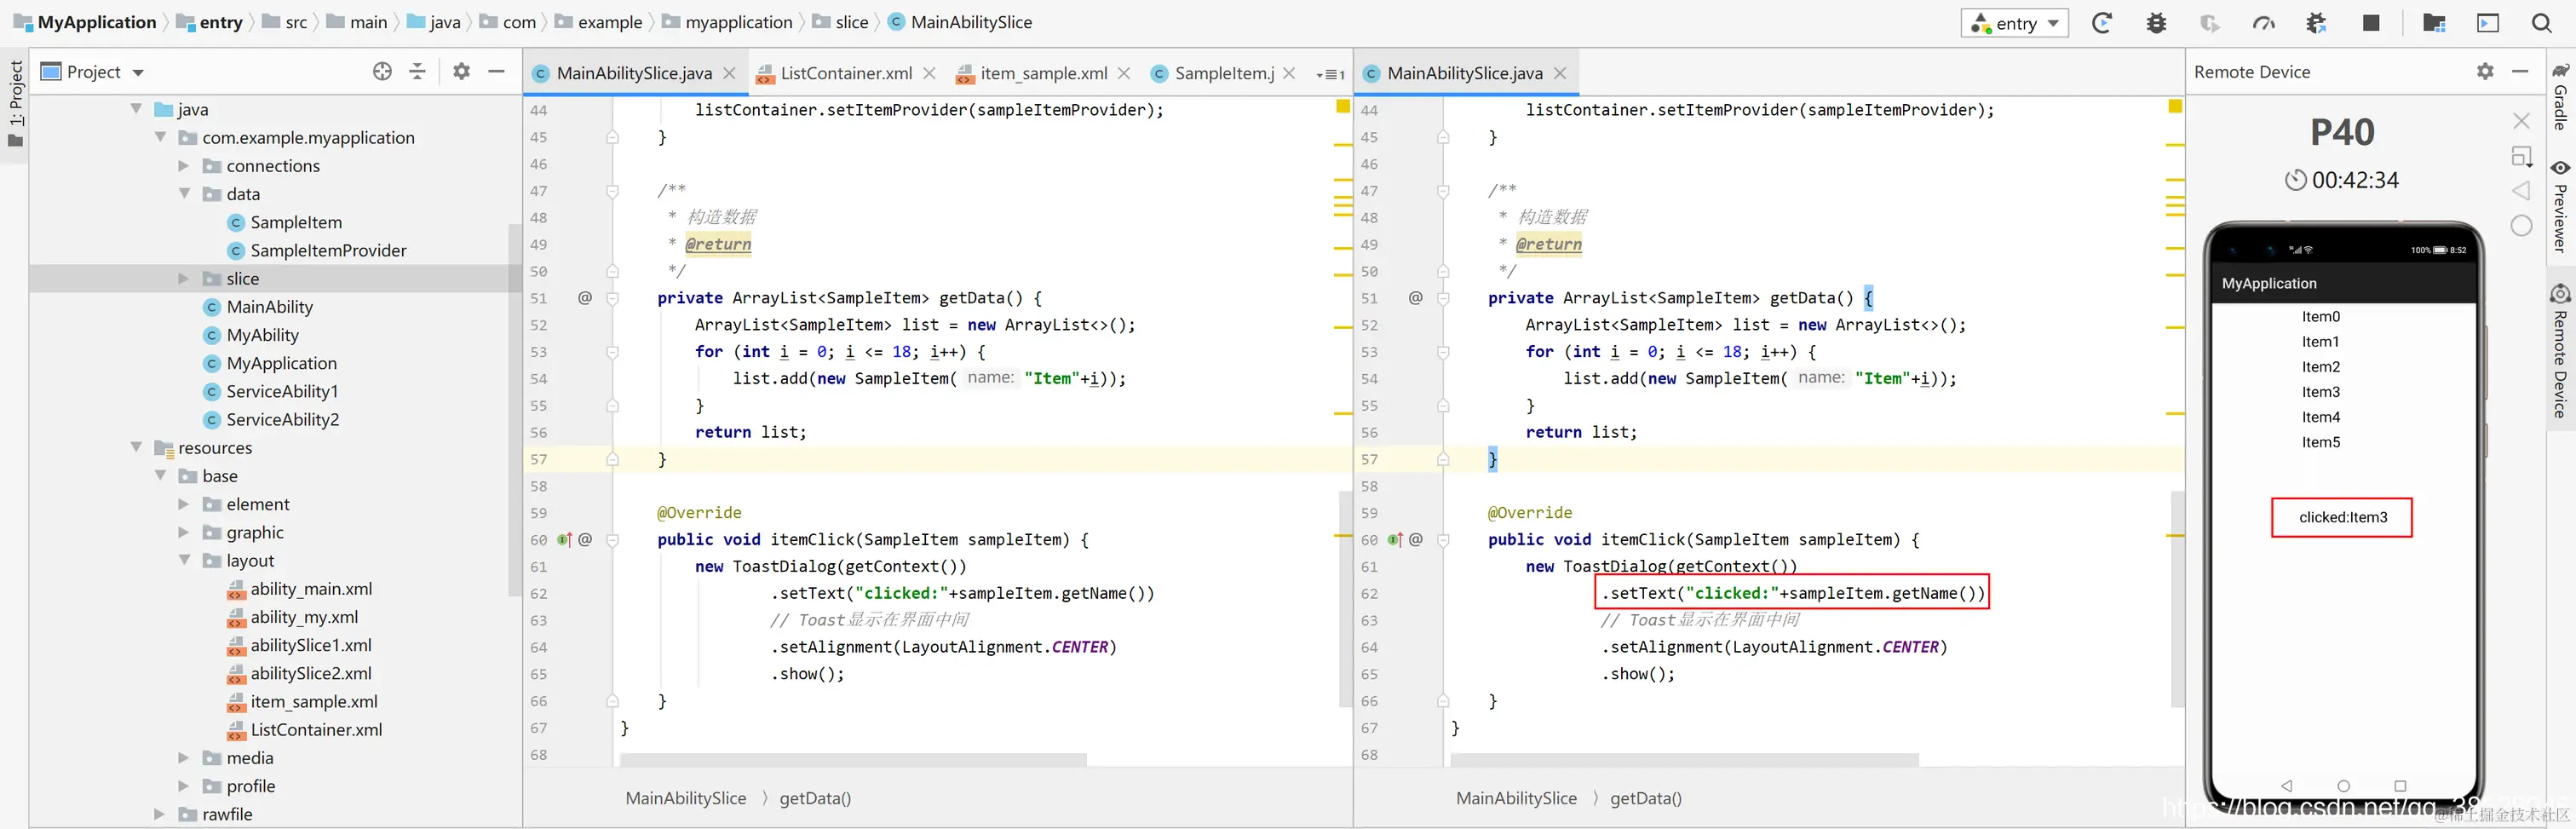The height and width of the screenshot is (829, 2576).
Task: Hide the Project panel with minus icon
Action: pos(496,71)
